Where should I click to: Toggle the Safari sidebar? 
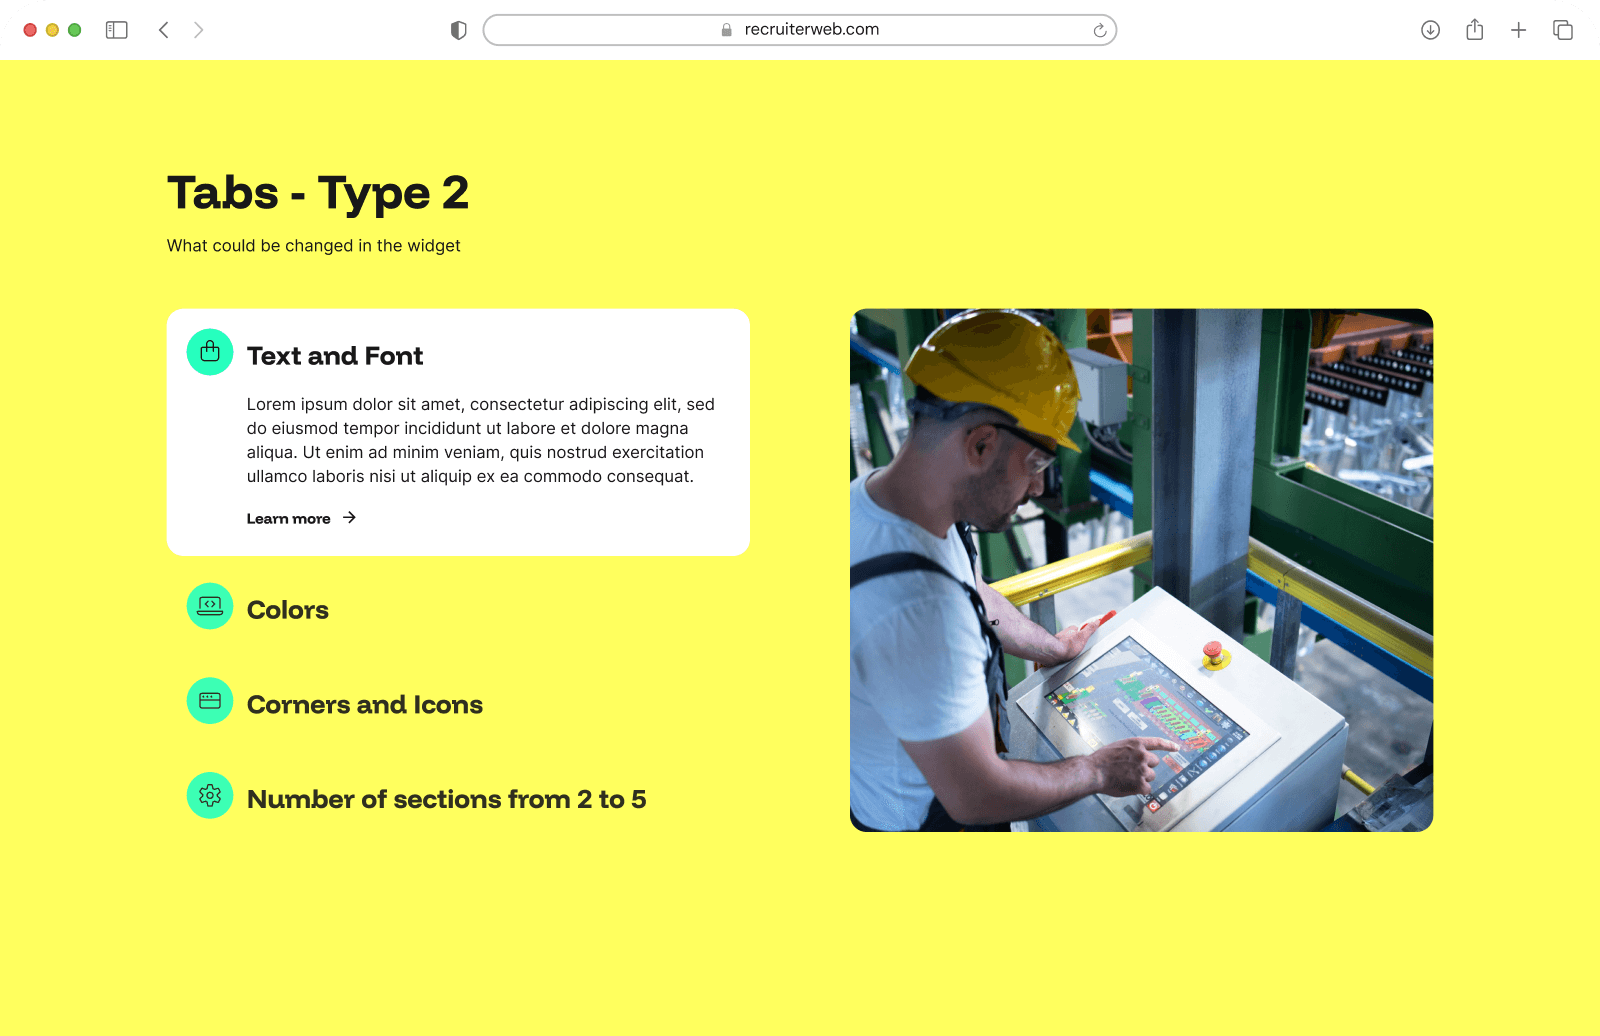point(117,30)
